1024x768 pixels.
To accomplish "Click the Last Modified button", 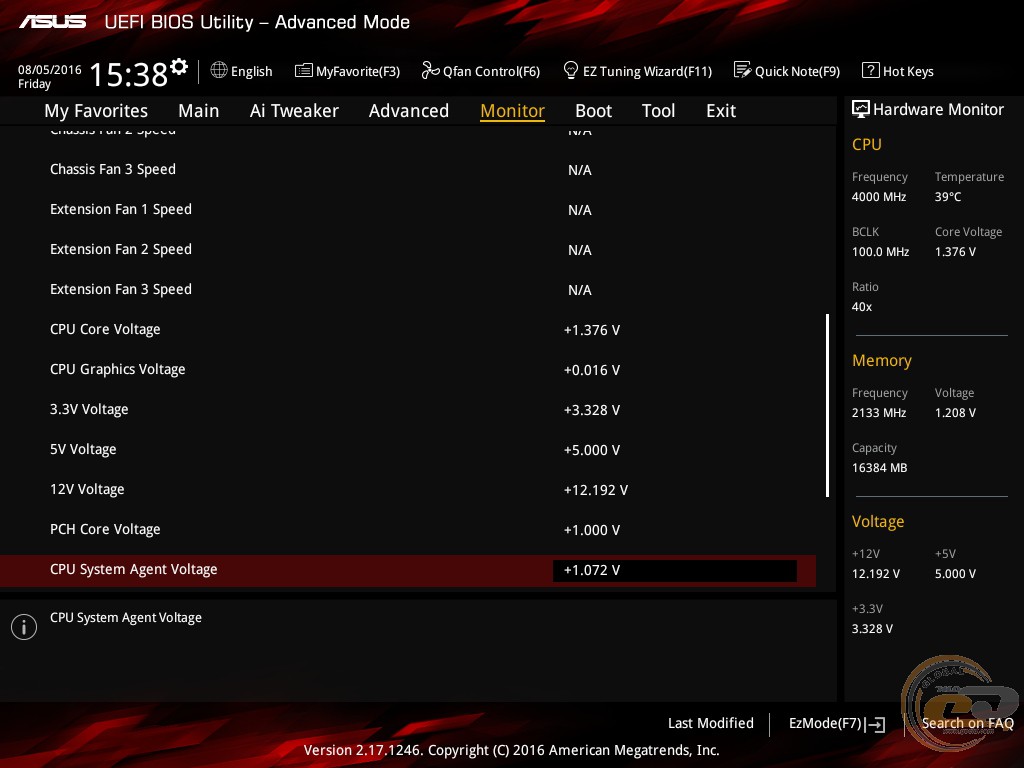I will coord(710,723).
